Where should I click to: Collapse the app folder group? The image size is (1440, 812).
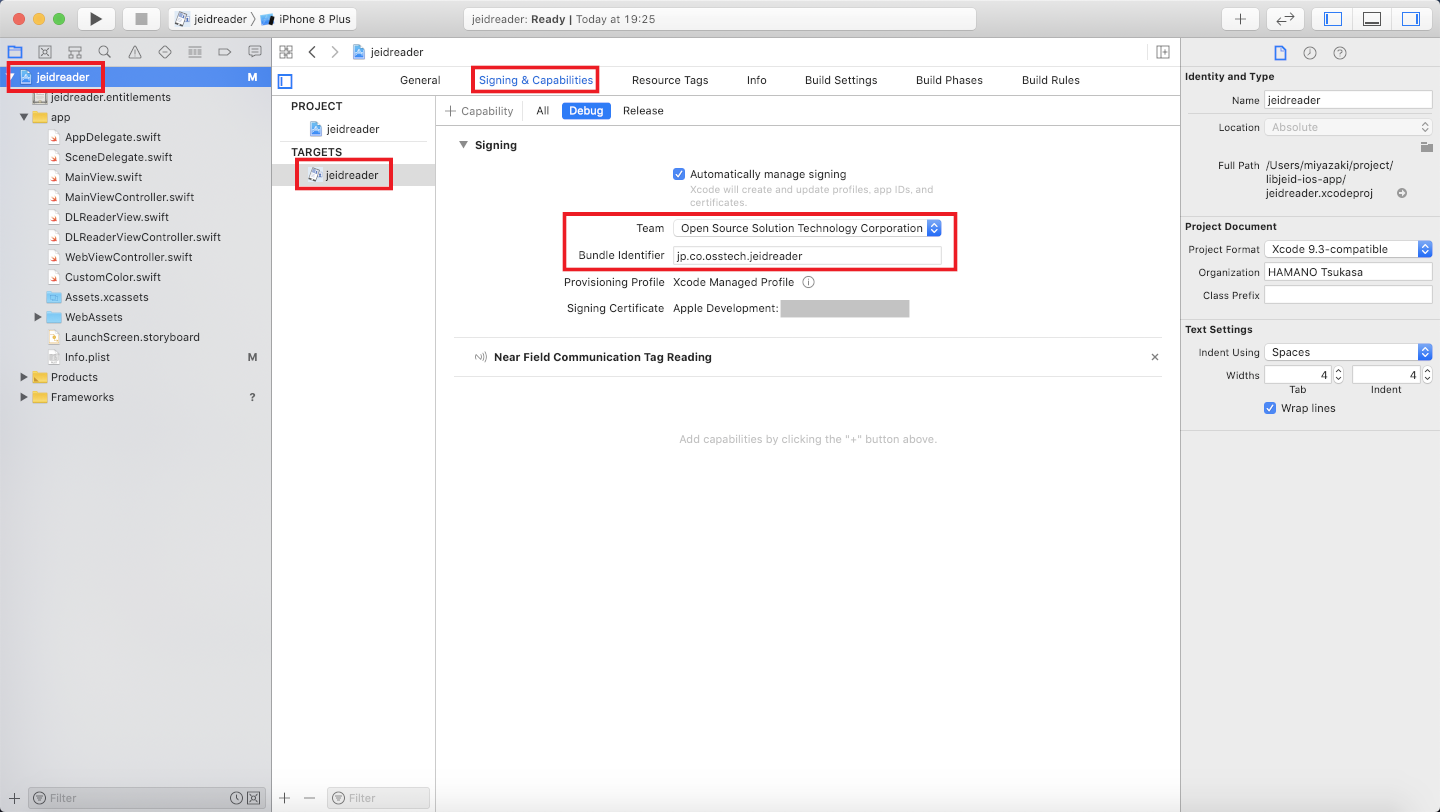point(24,117)
